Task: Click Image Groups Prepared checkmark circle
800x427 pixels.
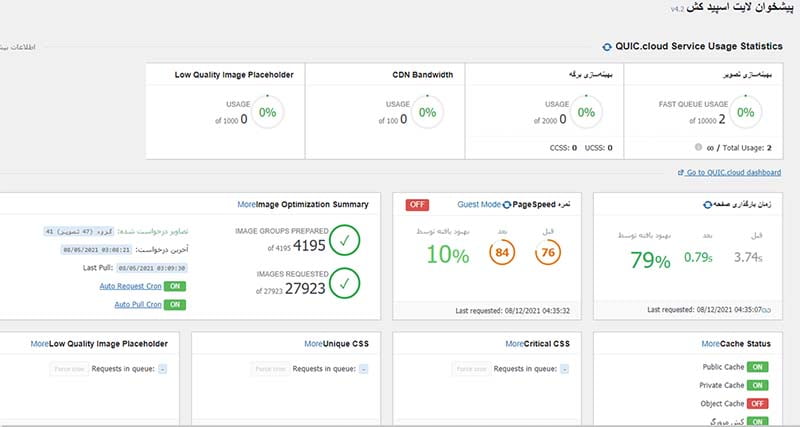Action: click(344, 240)
